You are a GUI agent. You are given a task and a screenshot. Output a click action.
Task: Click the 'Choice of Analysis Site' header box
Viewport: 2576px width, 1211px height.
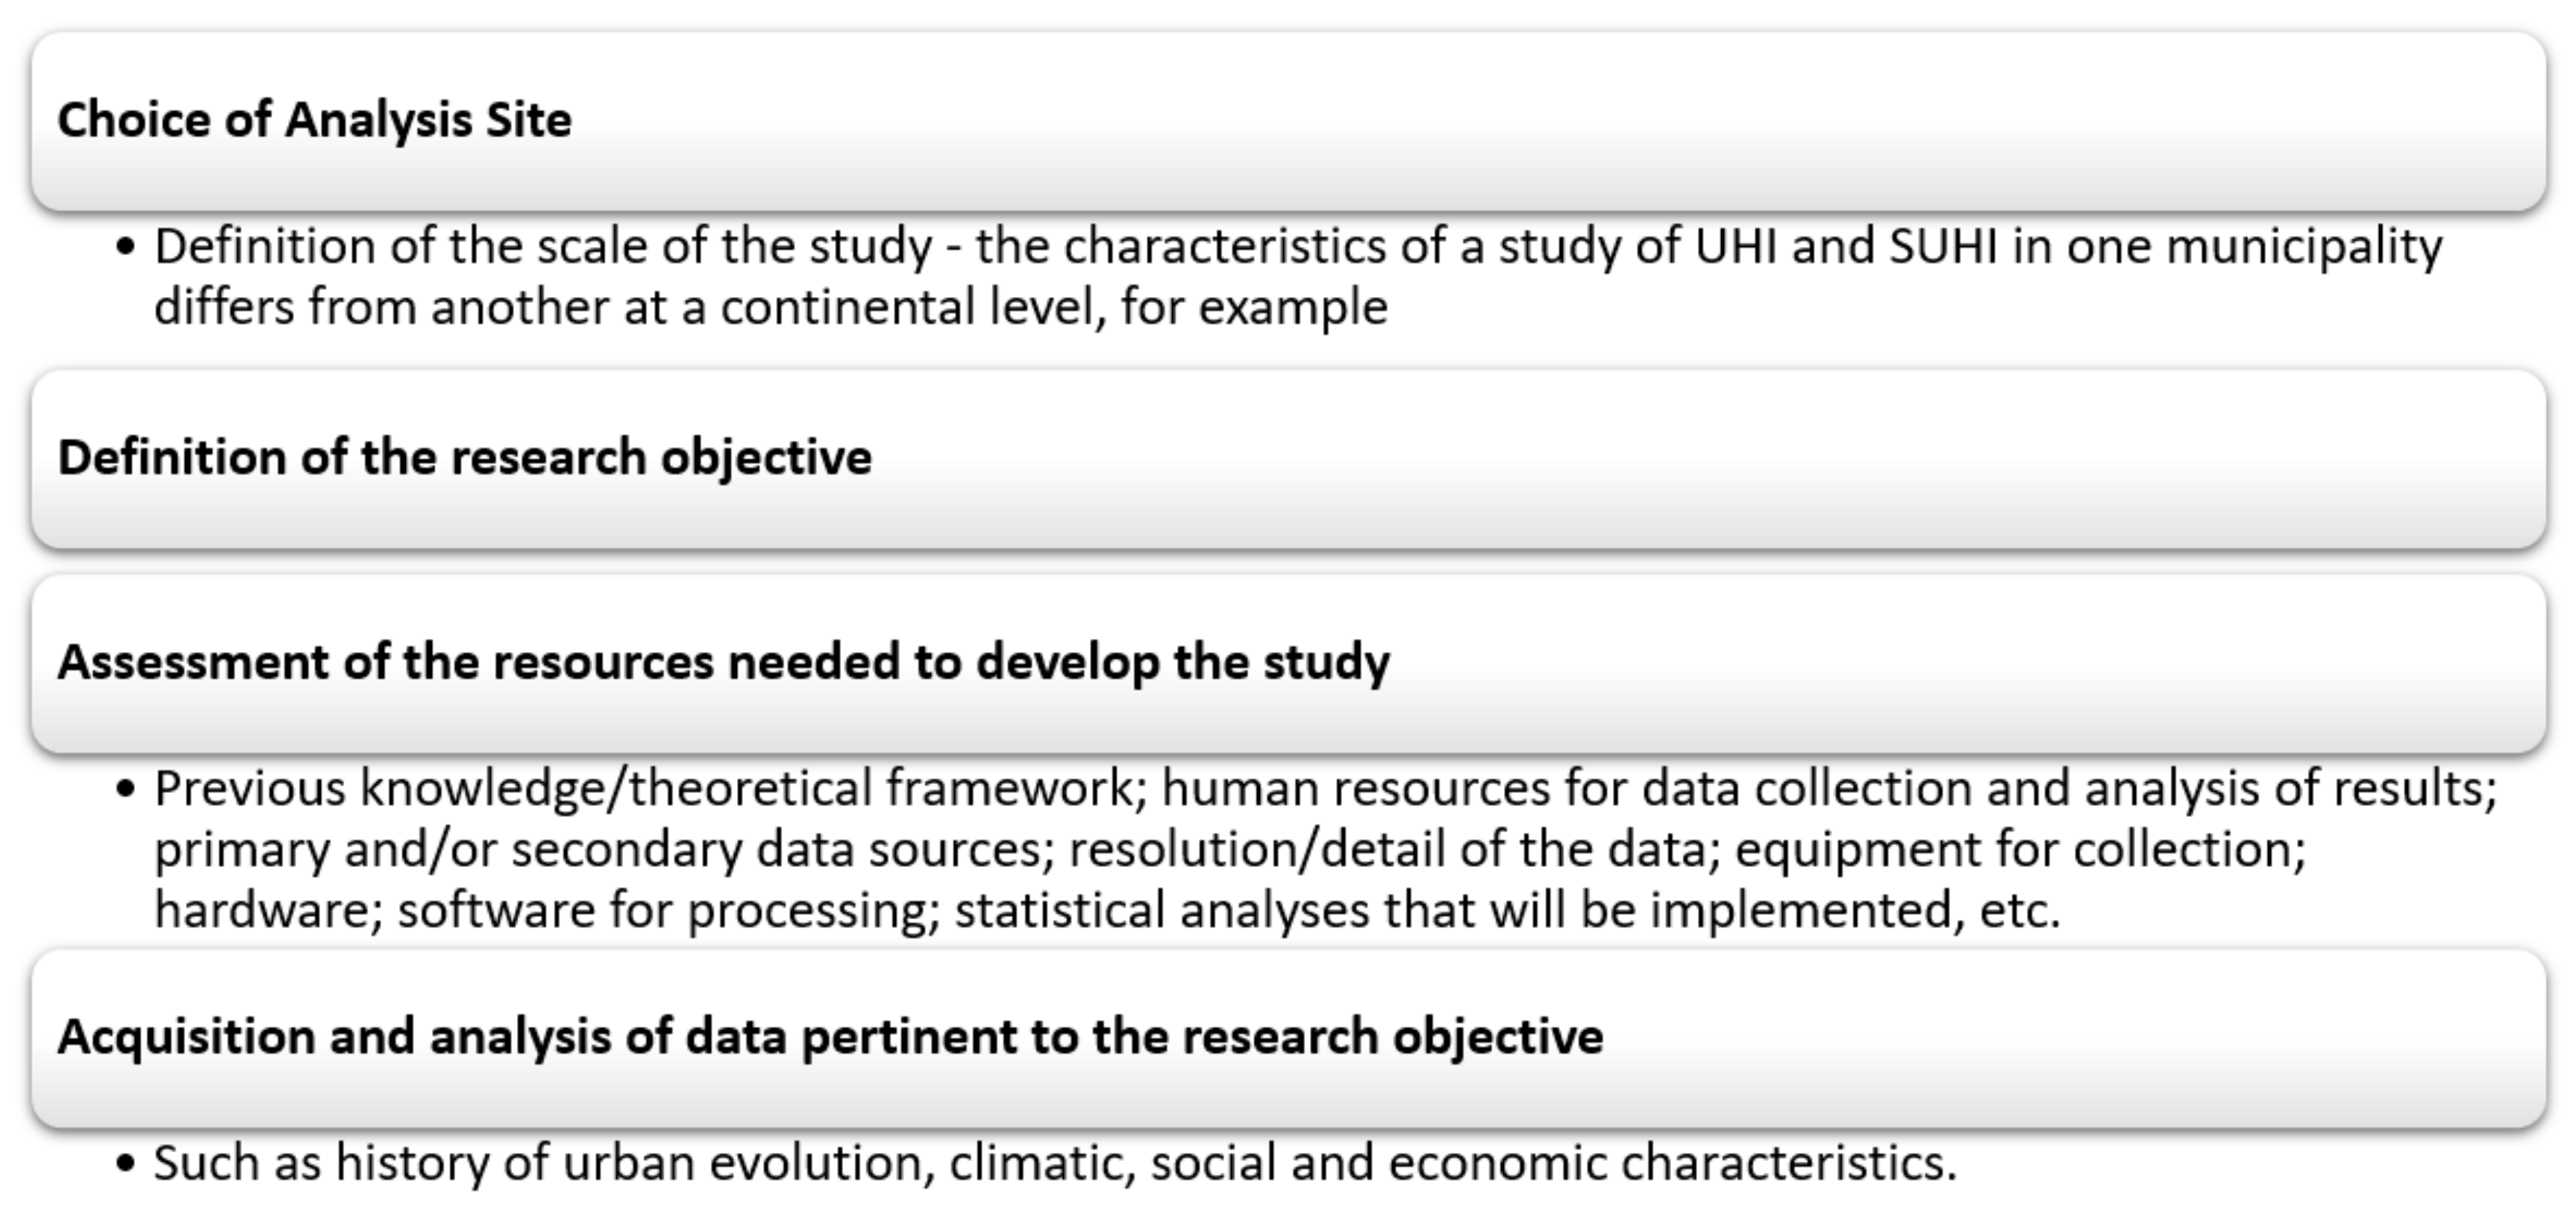pyautogui.click(x=1288, y=120)
